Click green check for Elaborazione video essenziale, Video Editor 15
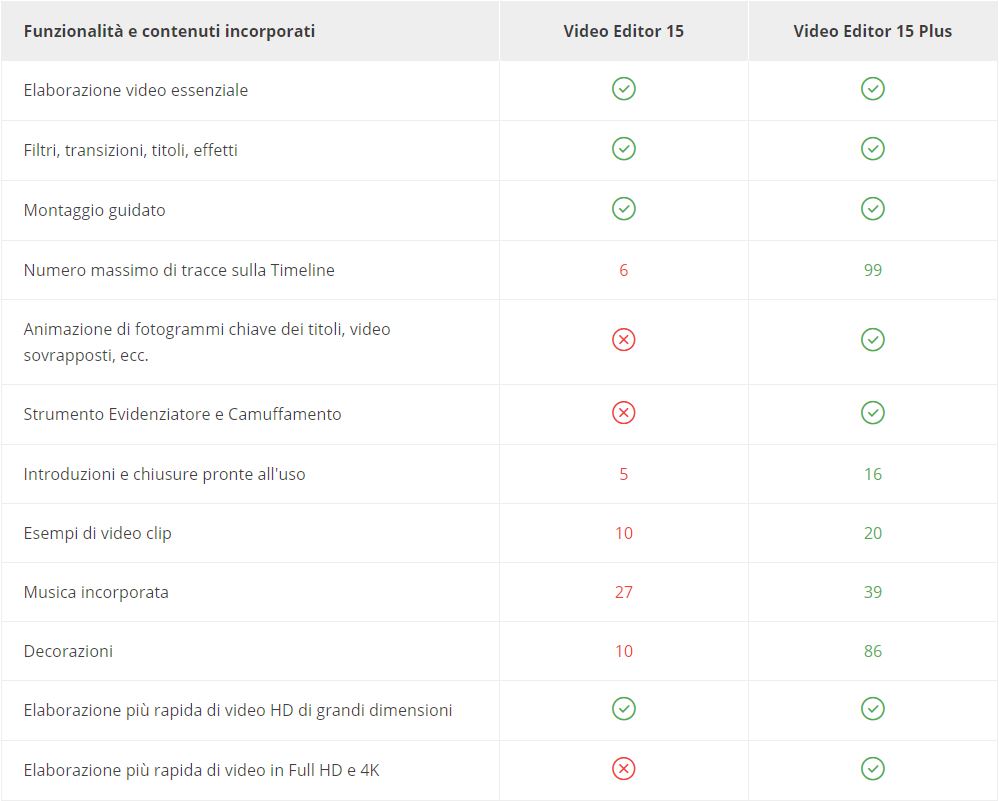The image size is (999, 801). [624, 89]
